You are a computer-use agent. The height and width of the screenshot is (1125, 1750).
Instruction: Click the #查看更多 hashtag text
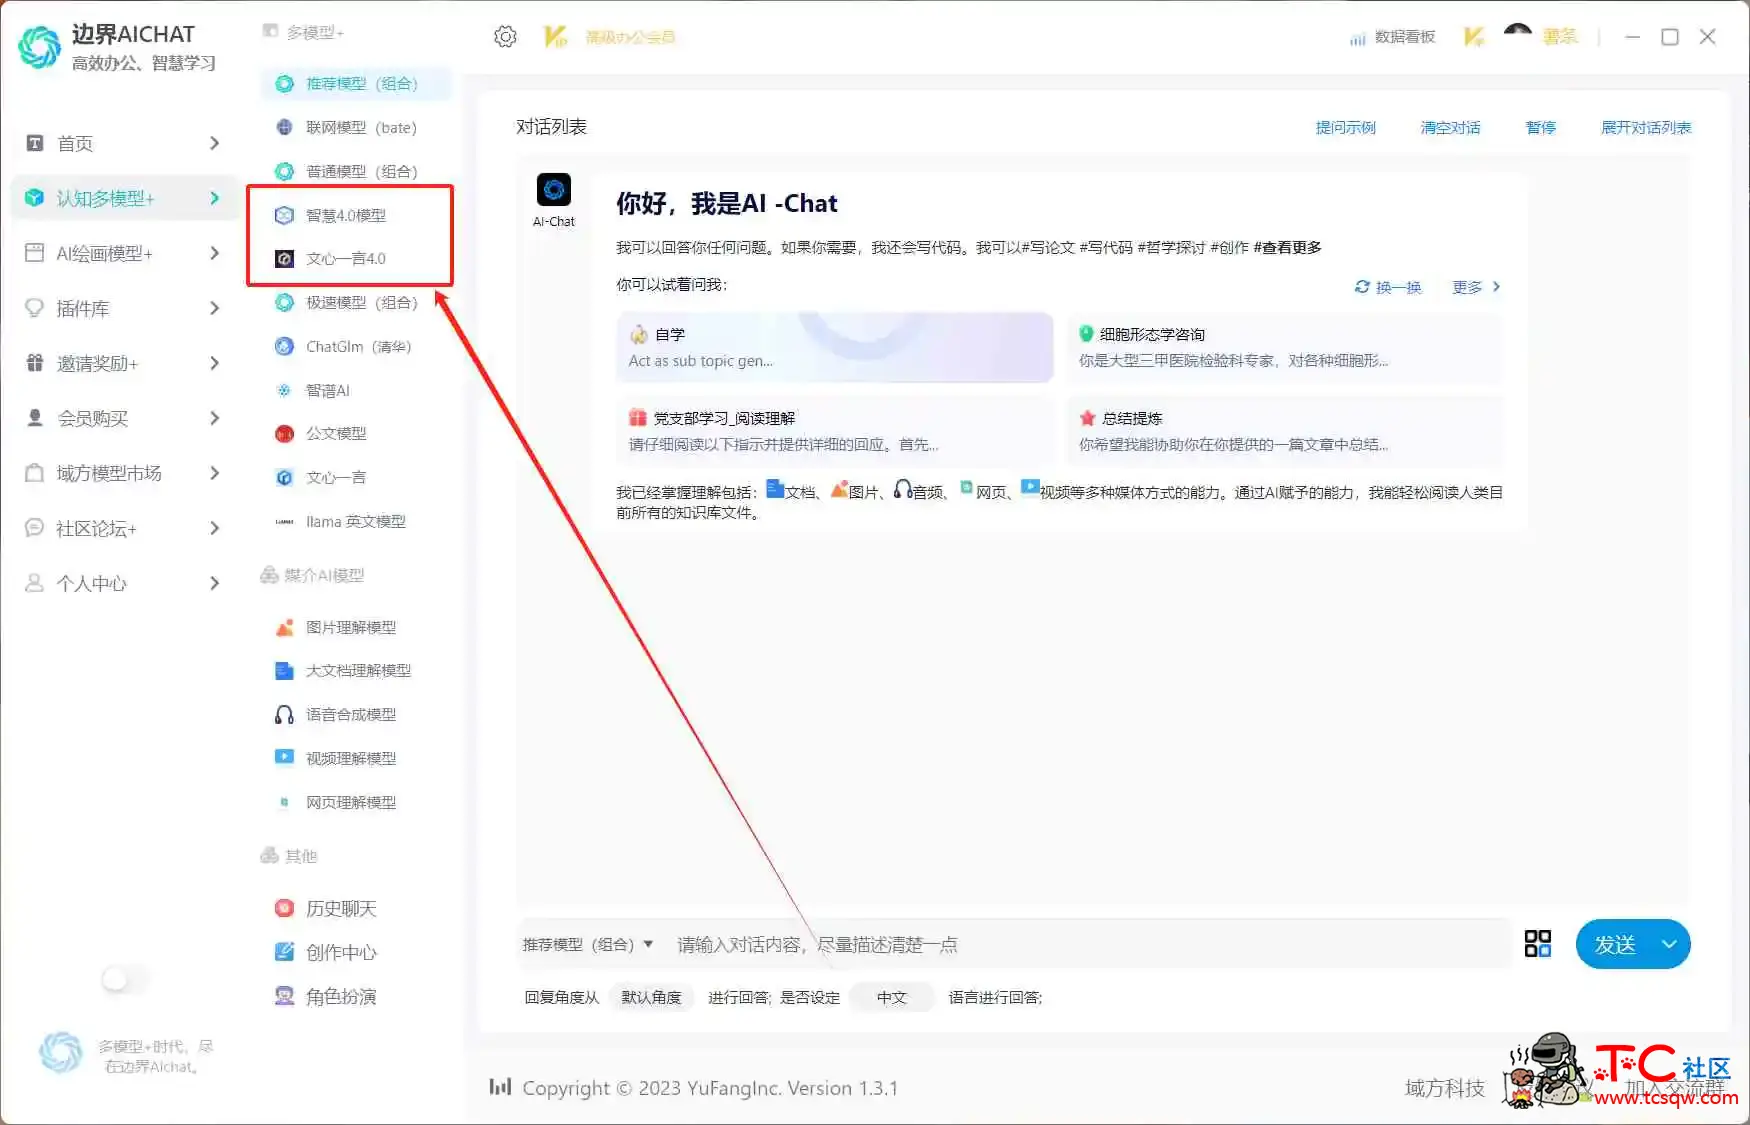click(1287, 247)
